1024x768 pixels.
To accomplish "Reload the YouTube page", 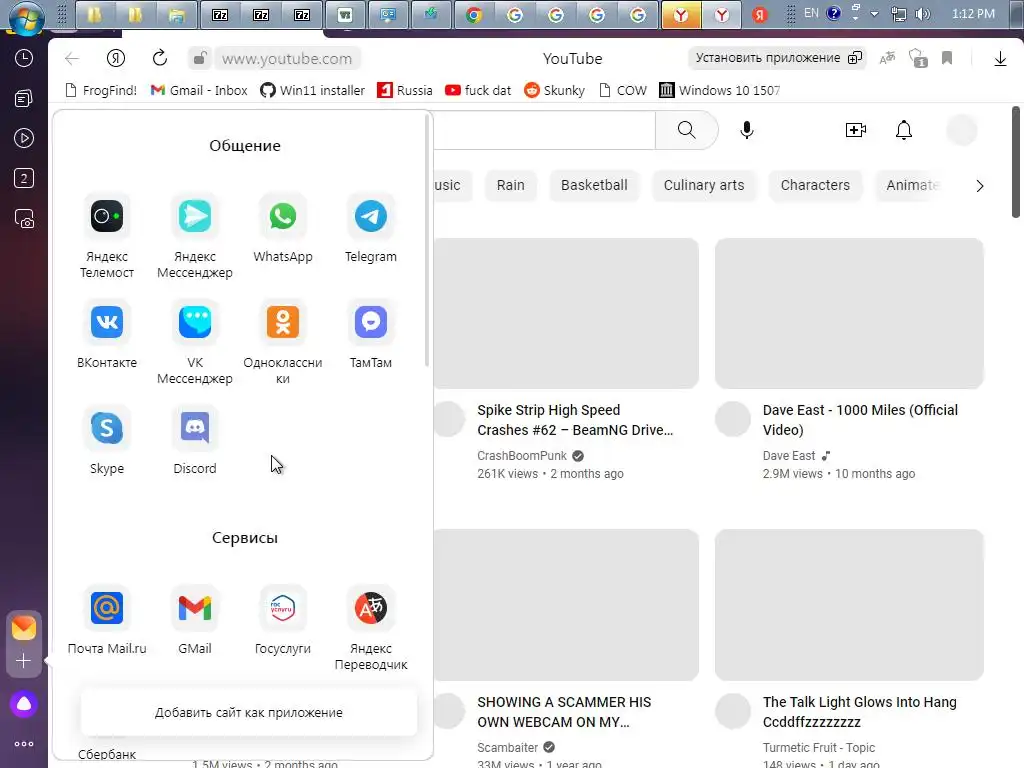I will [160, 58].
